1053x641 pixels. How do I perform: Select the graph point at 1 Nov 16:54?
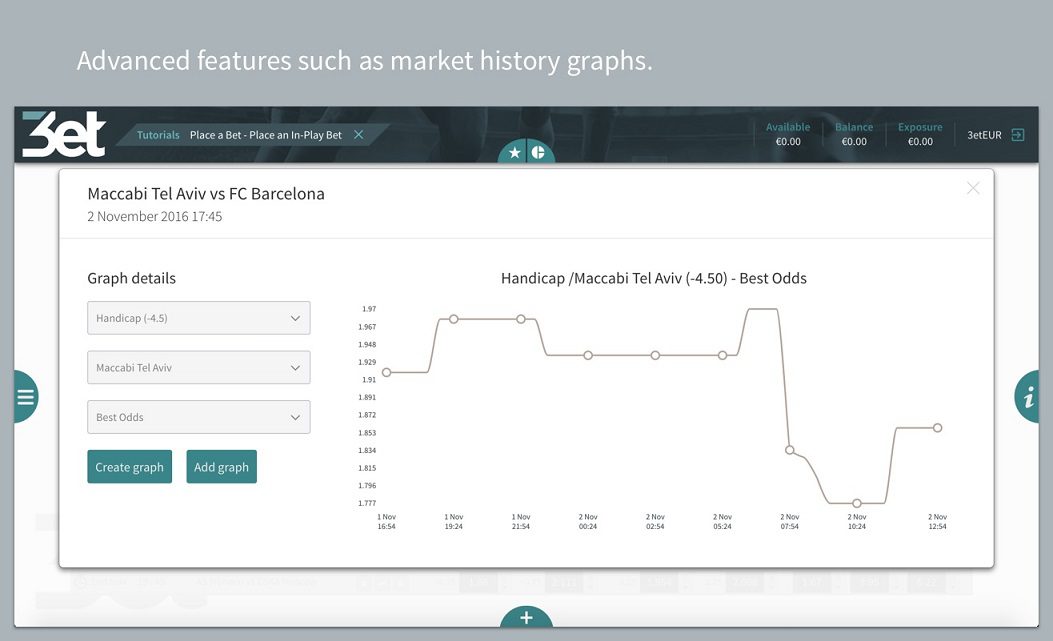[x=386, y=372]
